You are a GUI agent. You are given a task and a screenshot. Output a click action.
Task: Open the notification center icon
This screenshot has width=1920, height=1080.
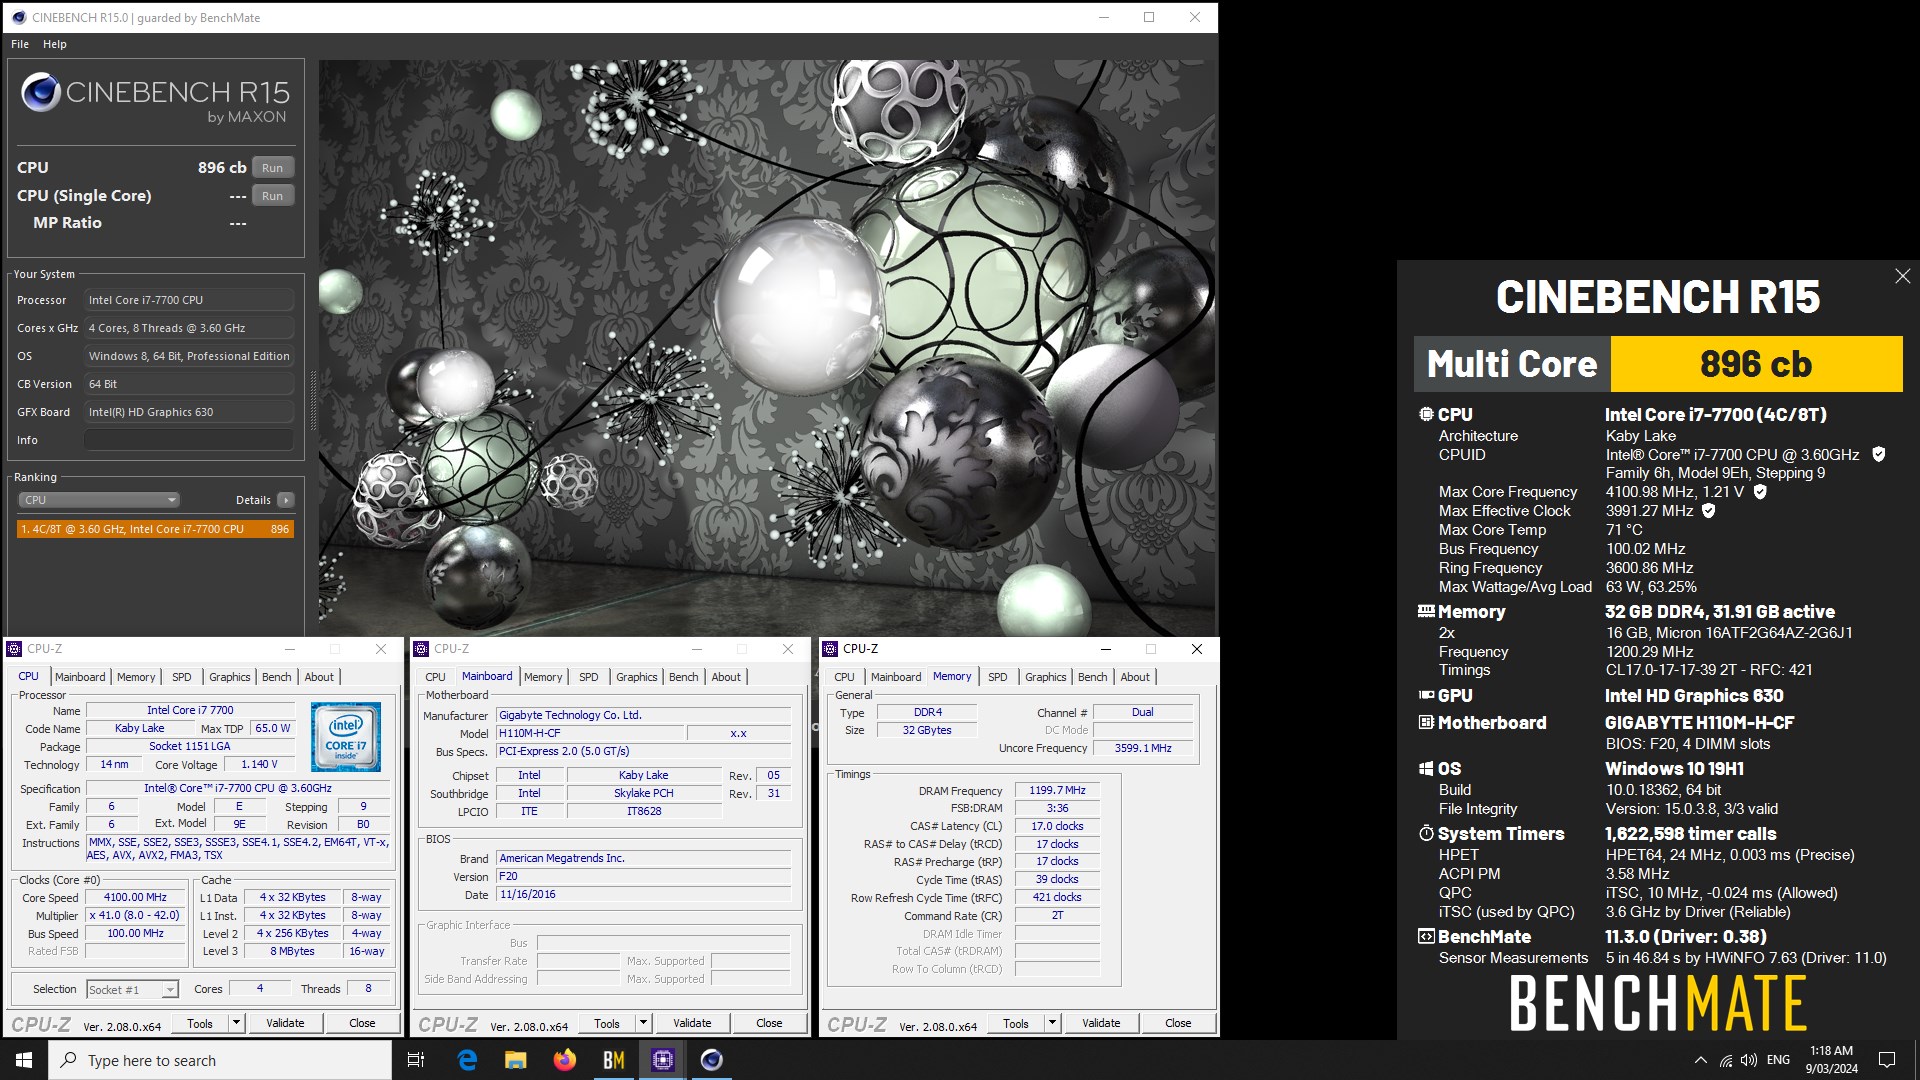1887,1060
